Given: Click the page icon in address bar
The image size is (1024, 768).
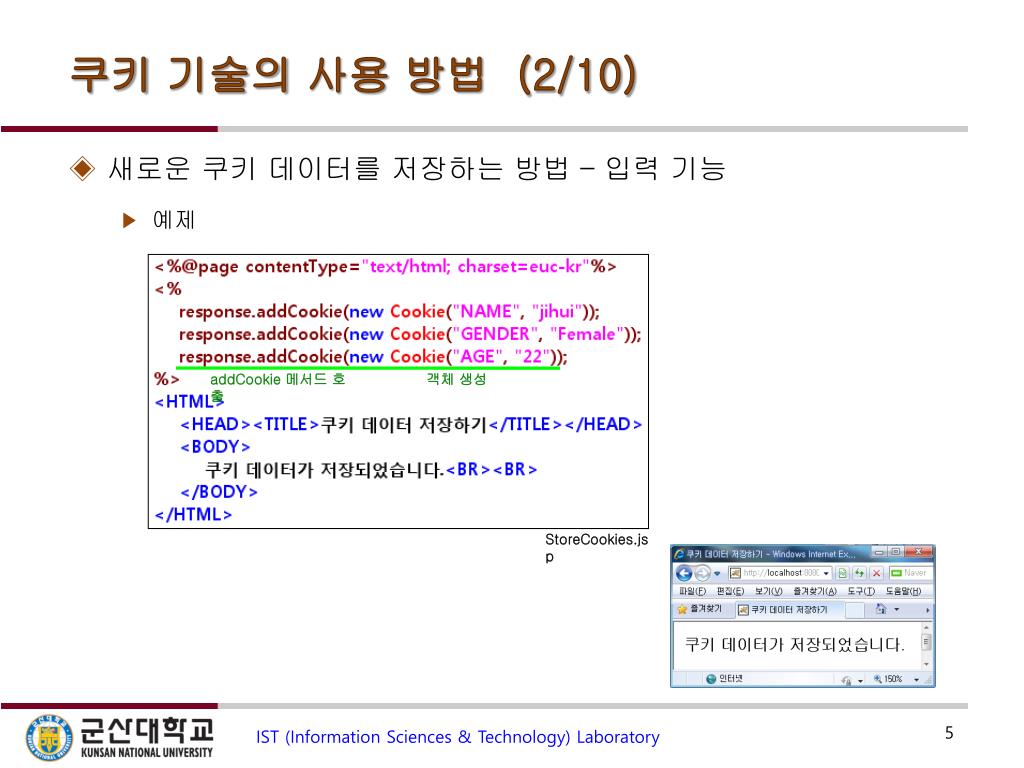Looking at the screenshot, I should (x=735, y=573).
